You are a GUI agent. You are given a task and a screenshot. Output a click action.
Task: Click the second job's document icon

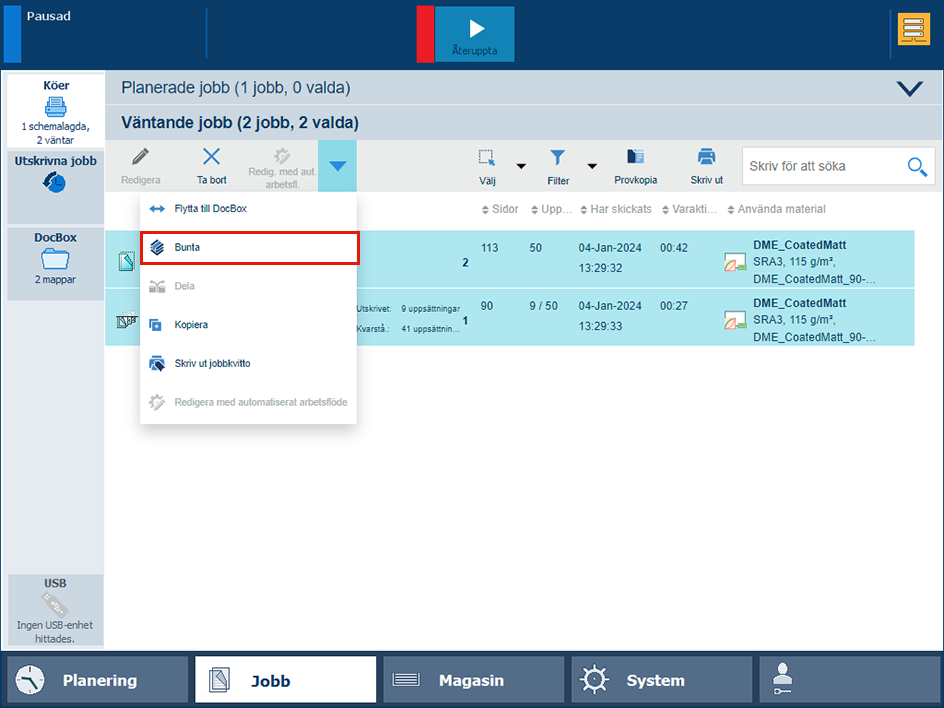pyautogui.click(x=126, y=320)
